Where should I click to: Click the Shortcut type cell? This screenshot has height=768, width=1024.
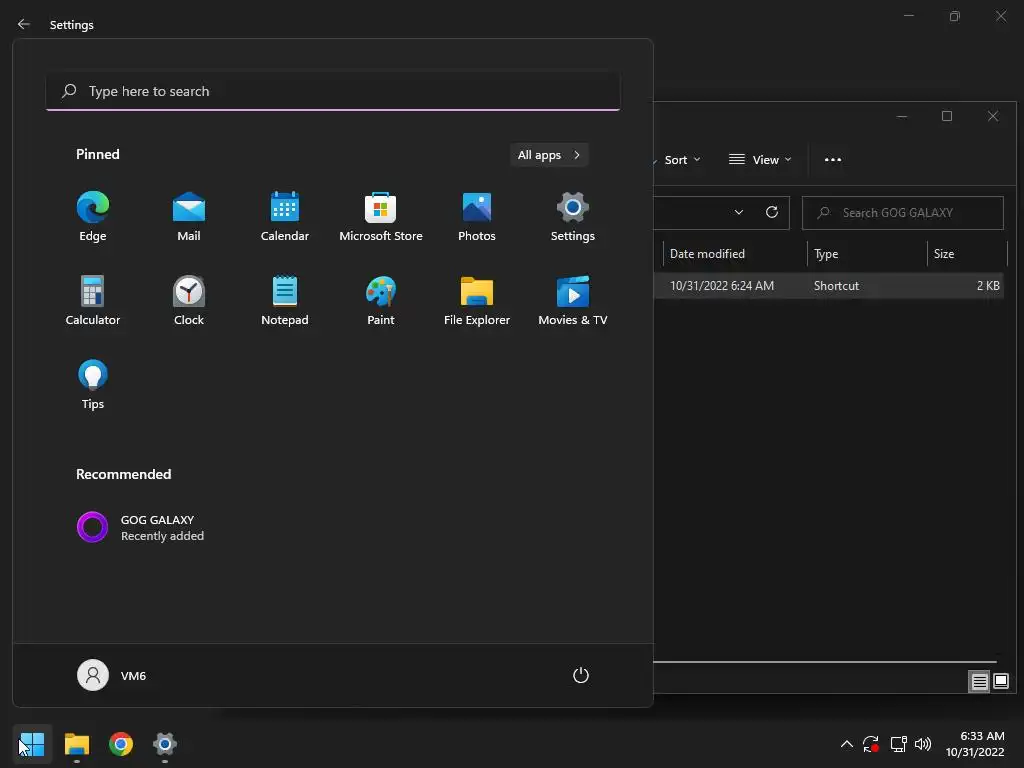[836, 285]
